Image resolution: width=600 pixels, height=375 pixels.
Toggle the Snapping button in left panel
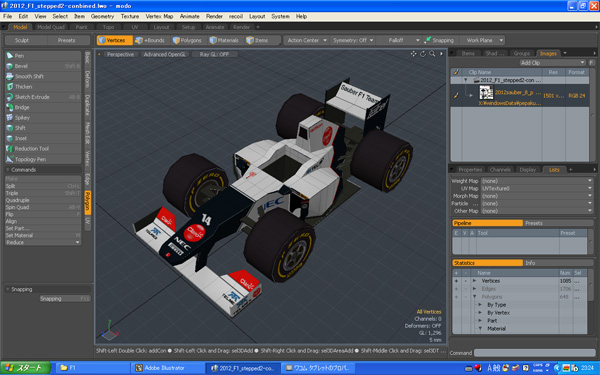[65, 299]
